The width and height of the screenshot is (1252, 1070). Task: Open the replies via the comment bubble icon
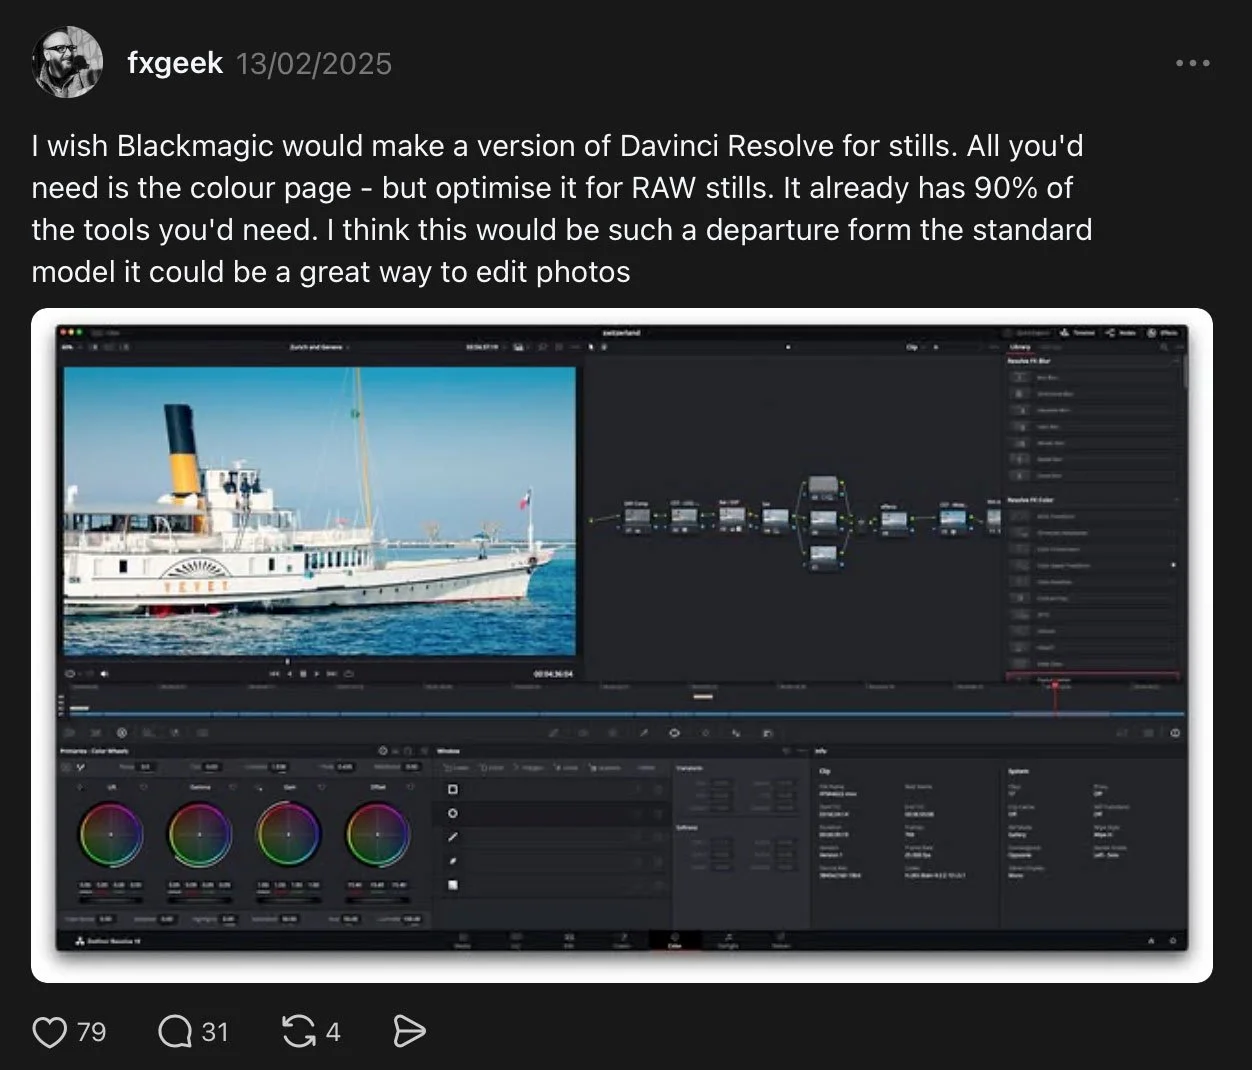click(x=175, y=1031)
